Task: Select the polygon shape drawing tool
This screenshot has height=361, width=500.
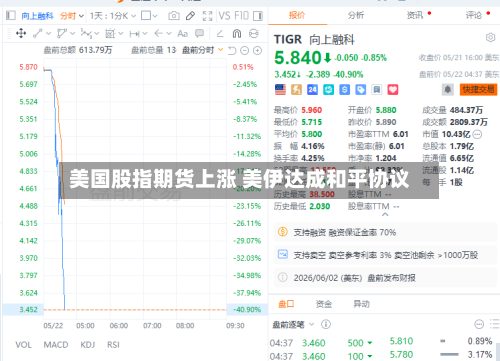Action: click(61, 33)
